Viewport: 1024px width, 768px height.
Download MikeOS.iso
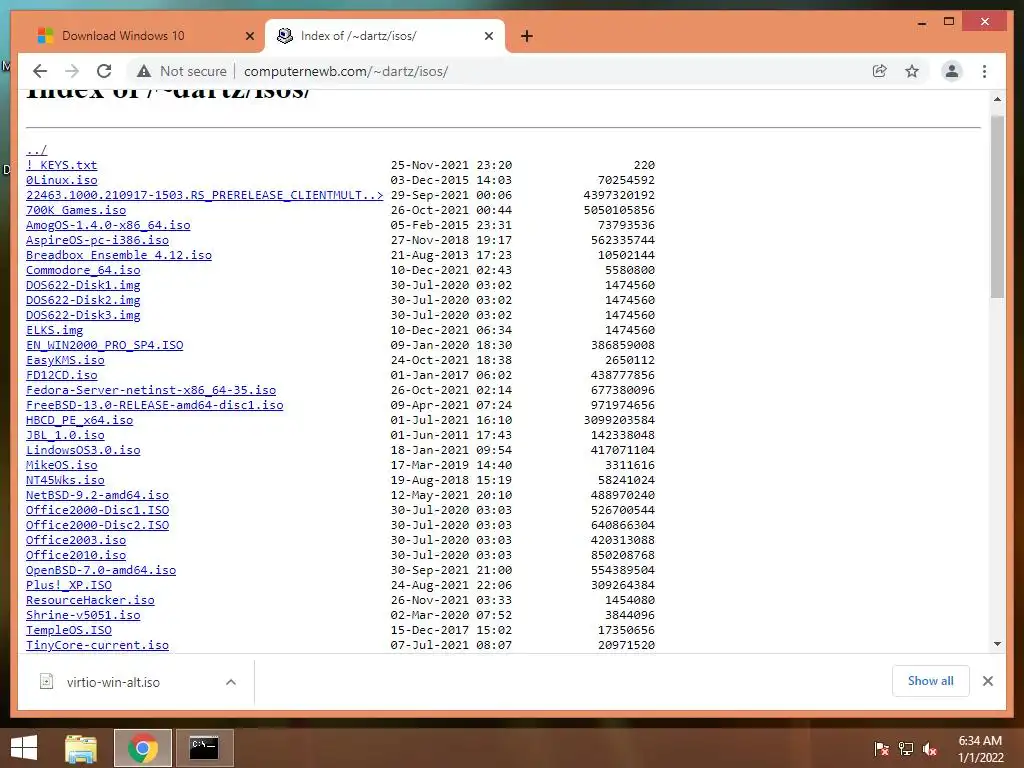tap(61, 466)
